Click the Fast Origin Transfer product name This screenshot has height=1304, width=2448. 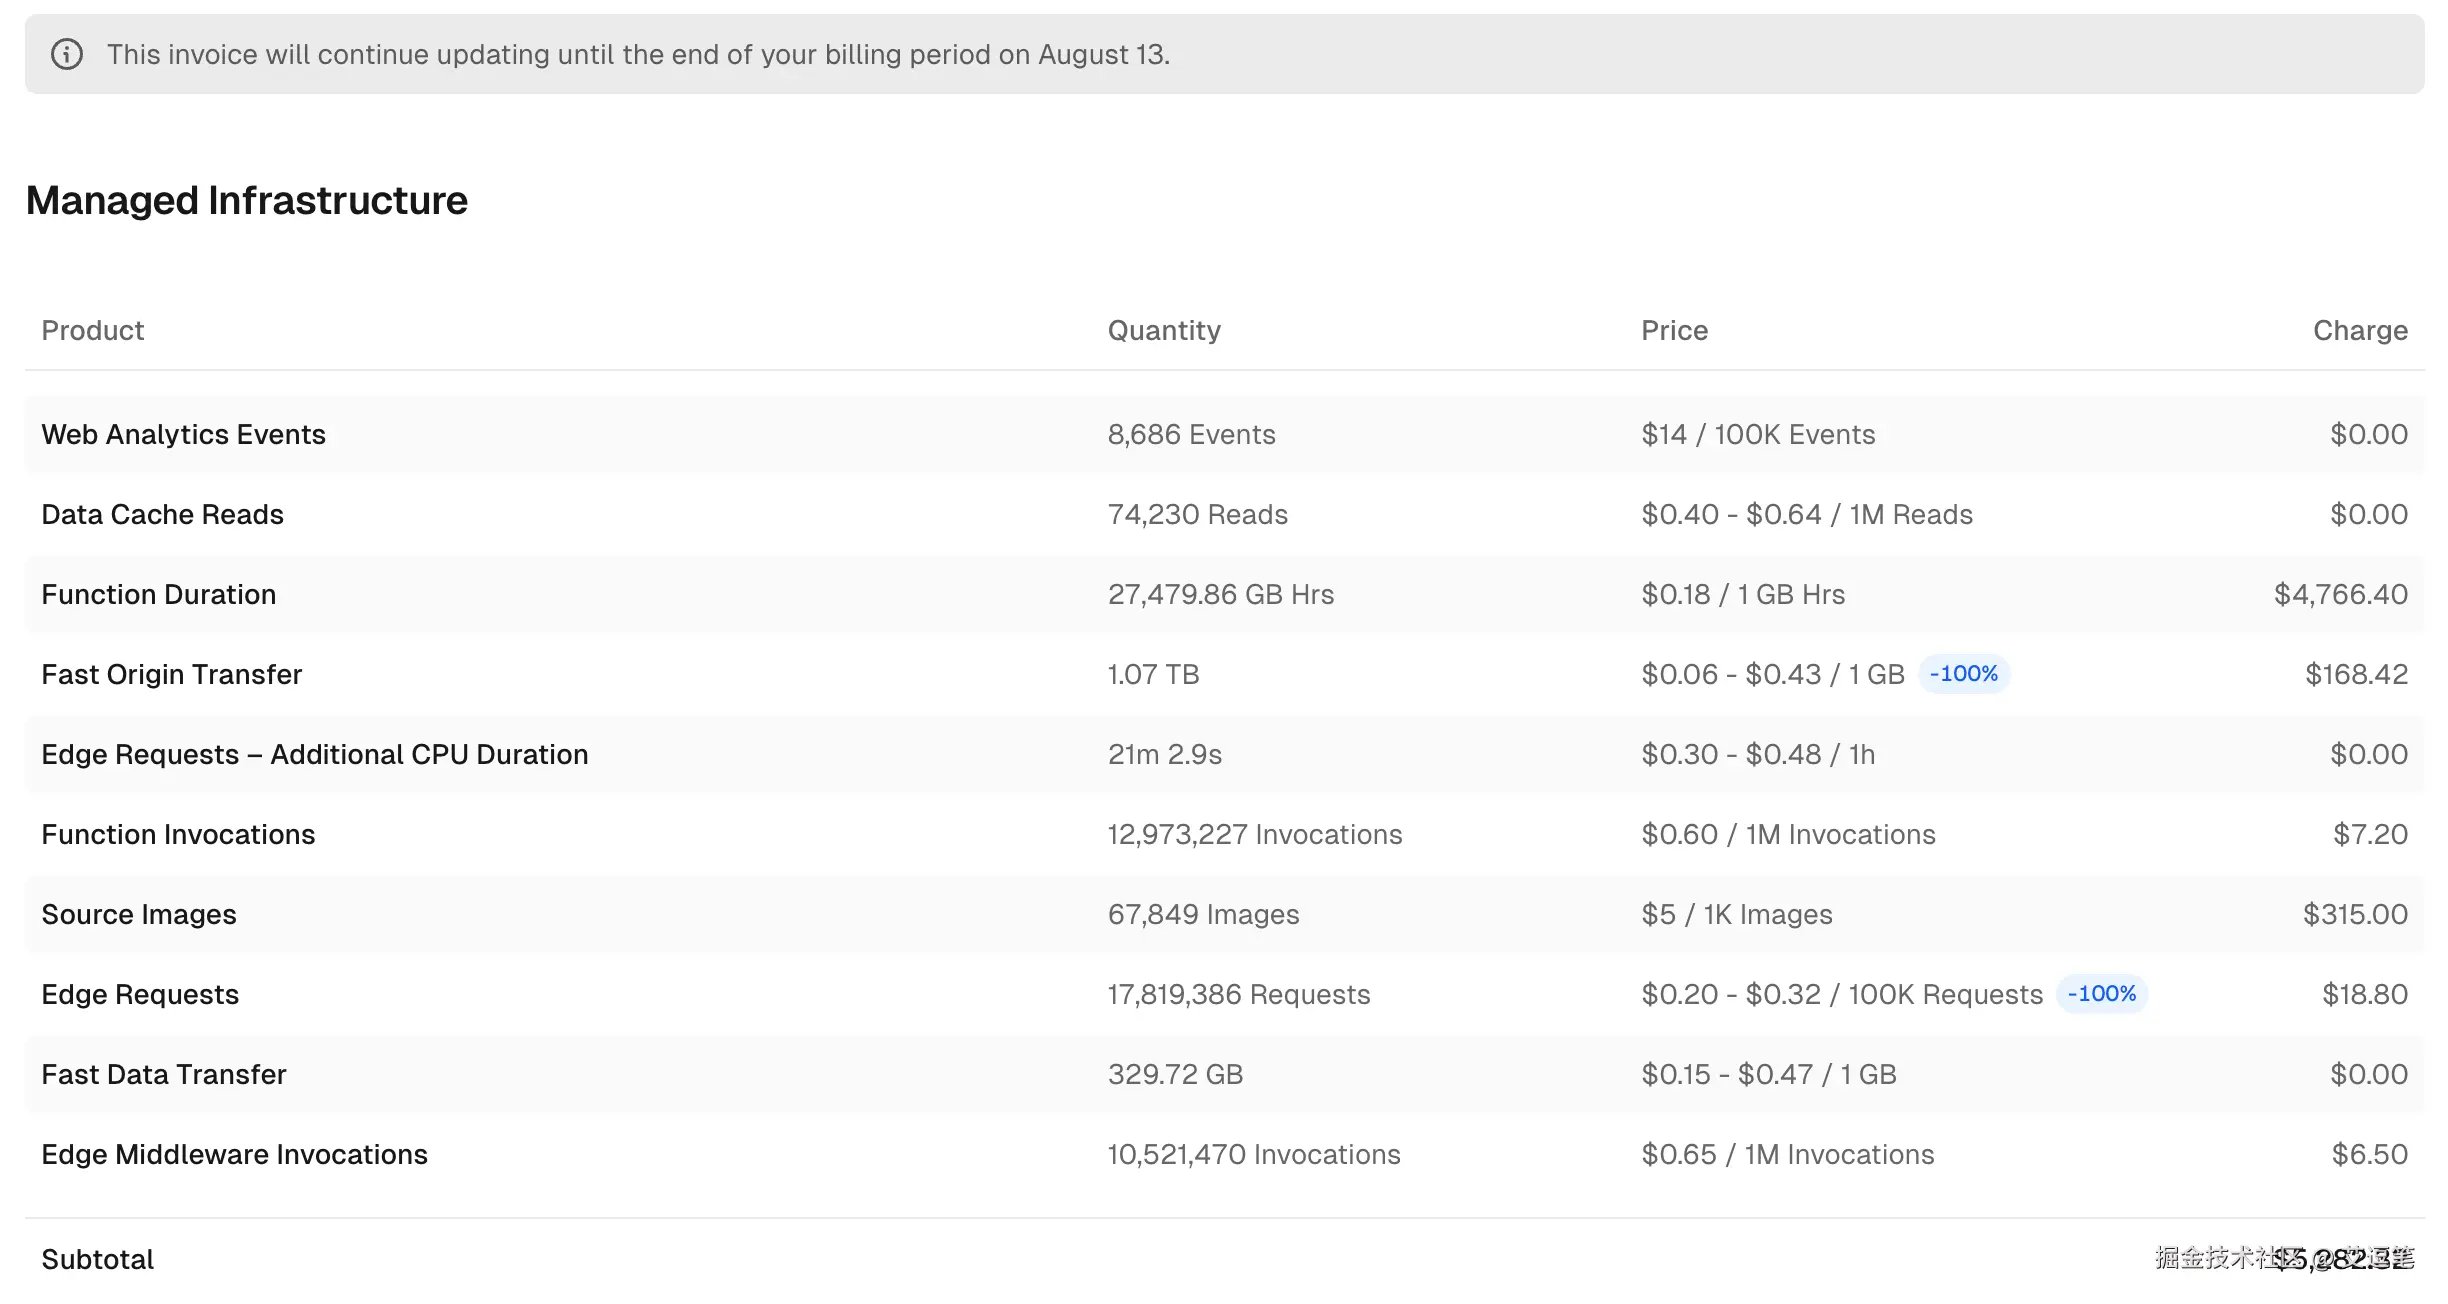171,674
